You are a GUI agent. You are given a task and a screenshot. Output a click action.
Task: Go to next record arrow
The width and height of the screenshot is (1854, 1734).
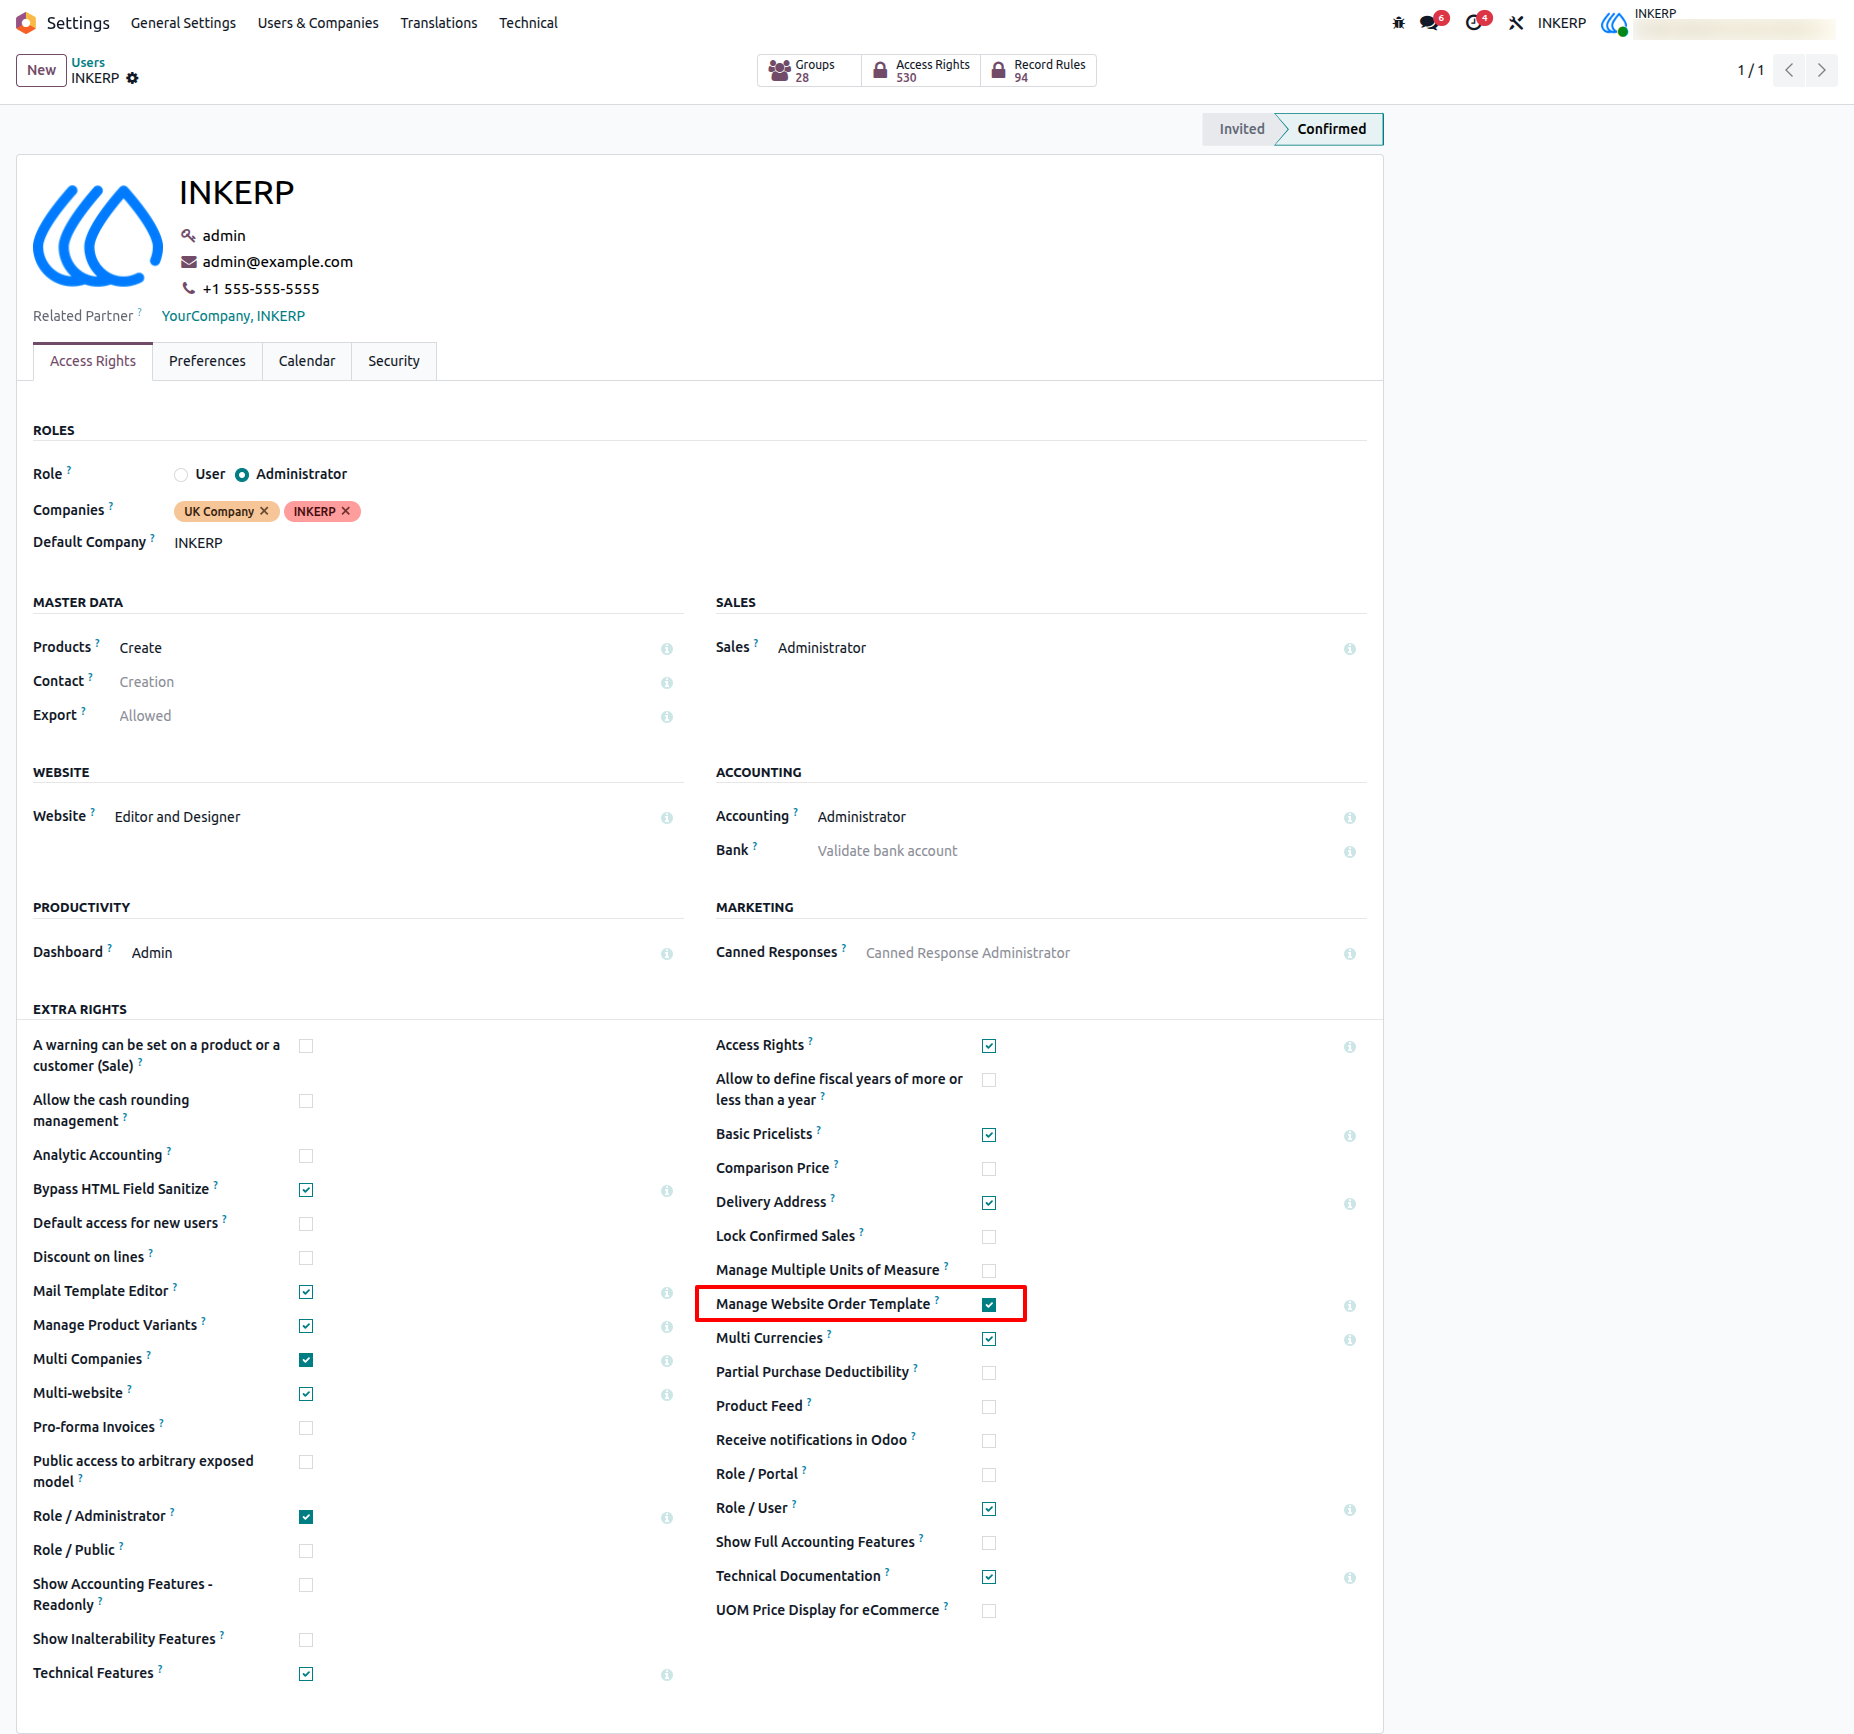tap(1821, 70)
